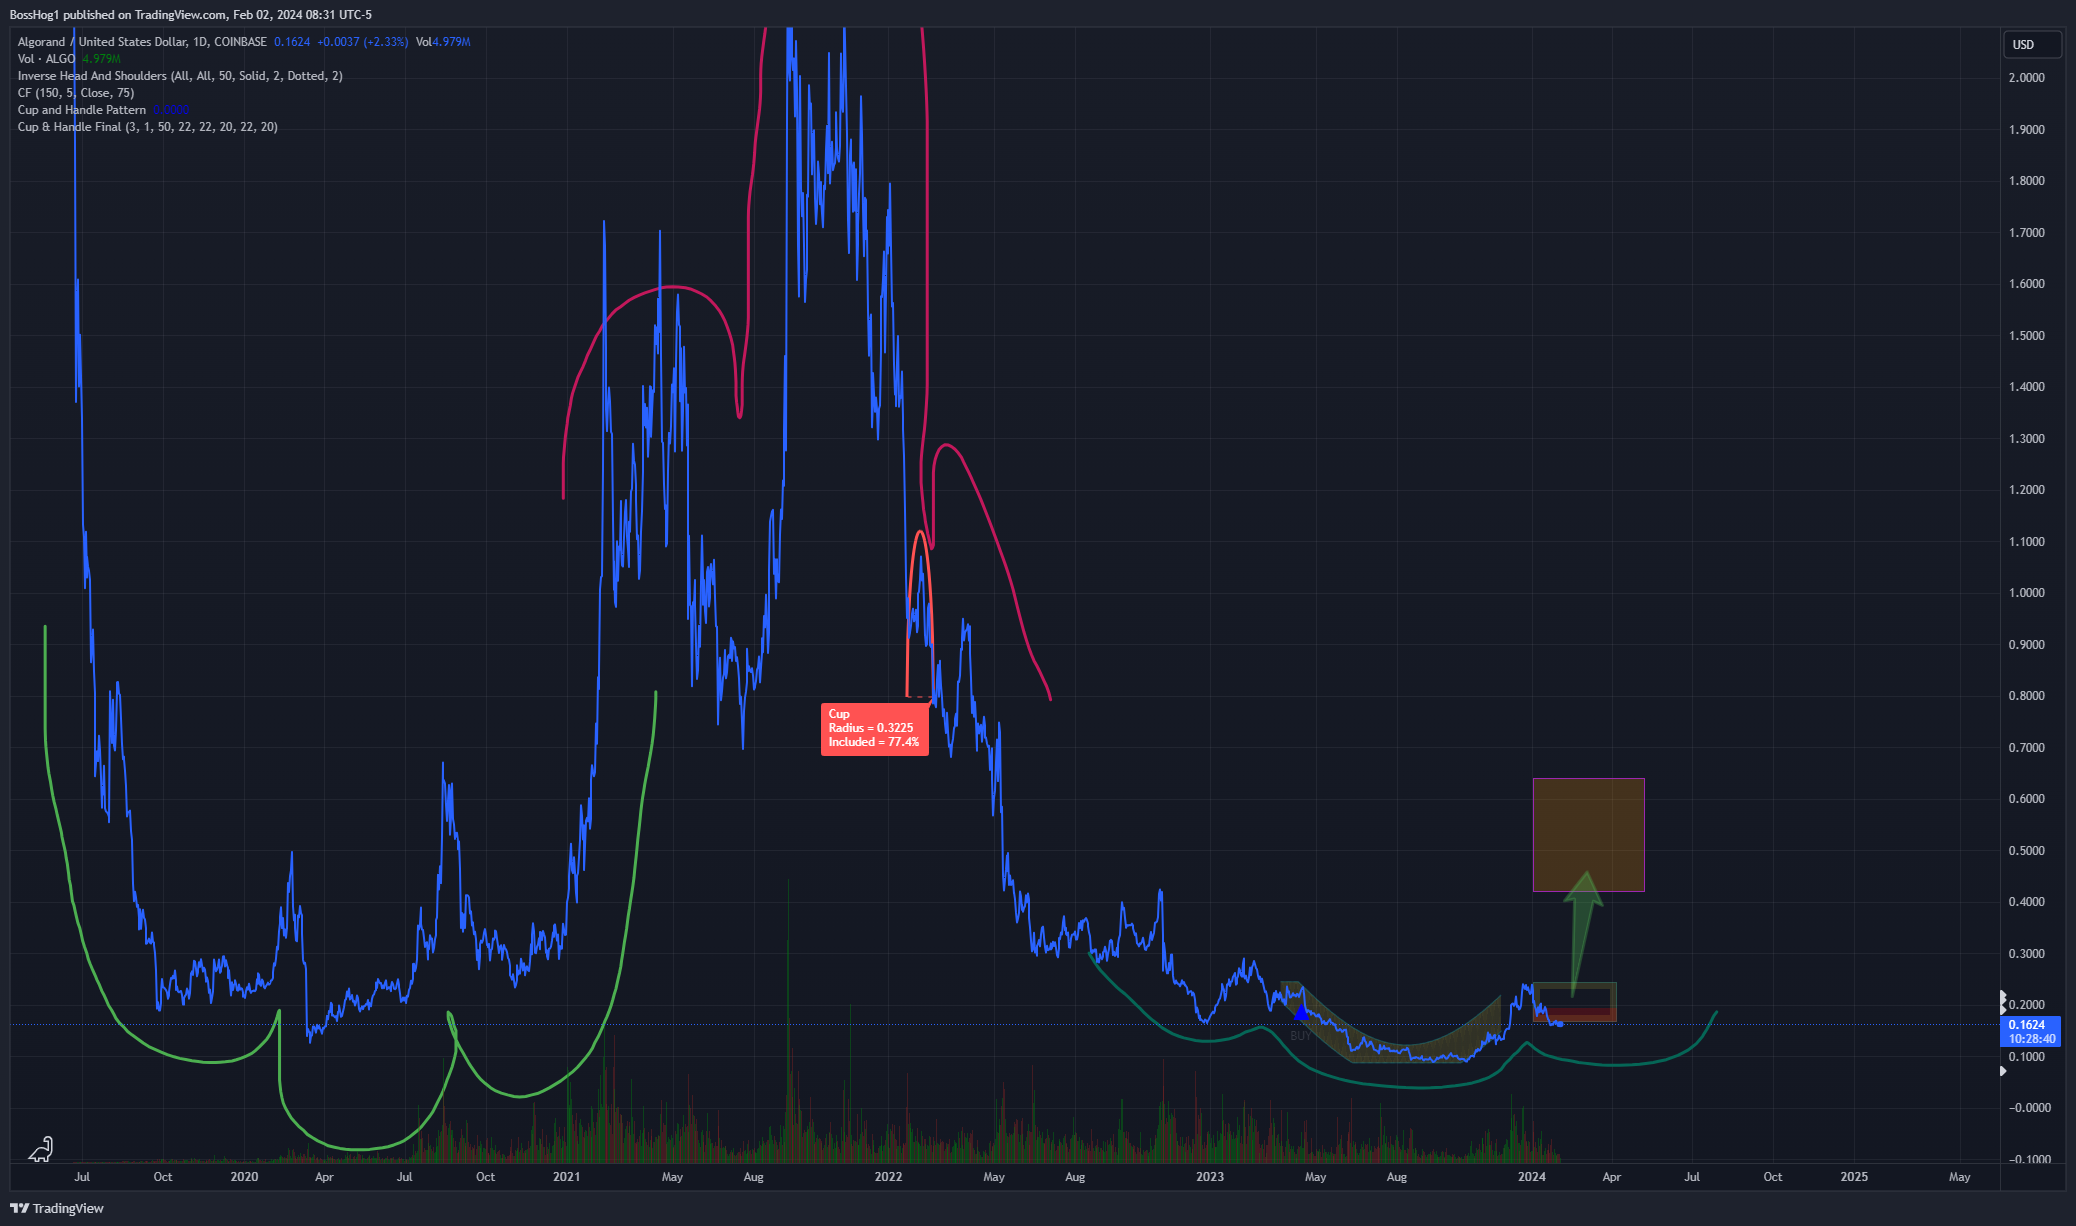This screenshot has height=1226, width=2076.
Task: Click the arrow marker below the 0.1000 label
Action: point(2003,1071)
